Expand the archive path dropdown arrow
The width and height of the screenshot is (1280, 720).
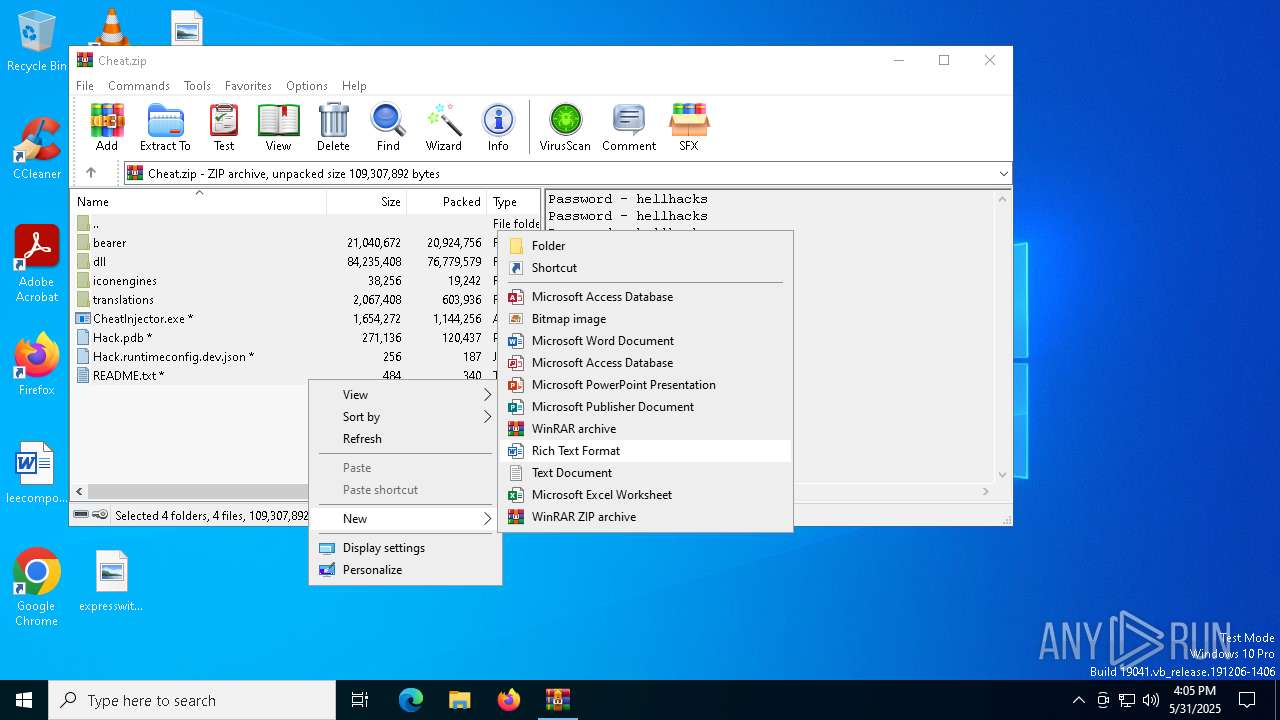tap(1003, 173)
